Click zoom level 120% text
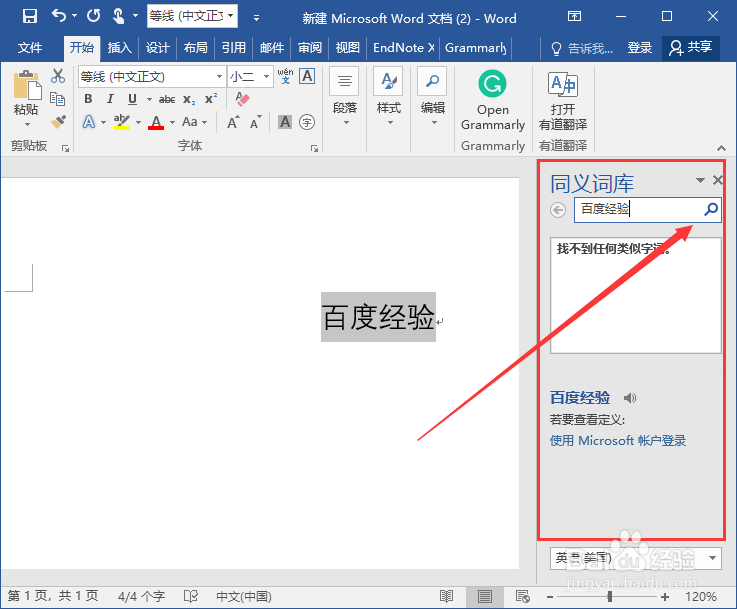 coord(701,597)
